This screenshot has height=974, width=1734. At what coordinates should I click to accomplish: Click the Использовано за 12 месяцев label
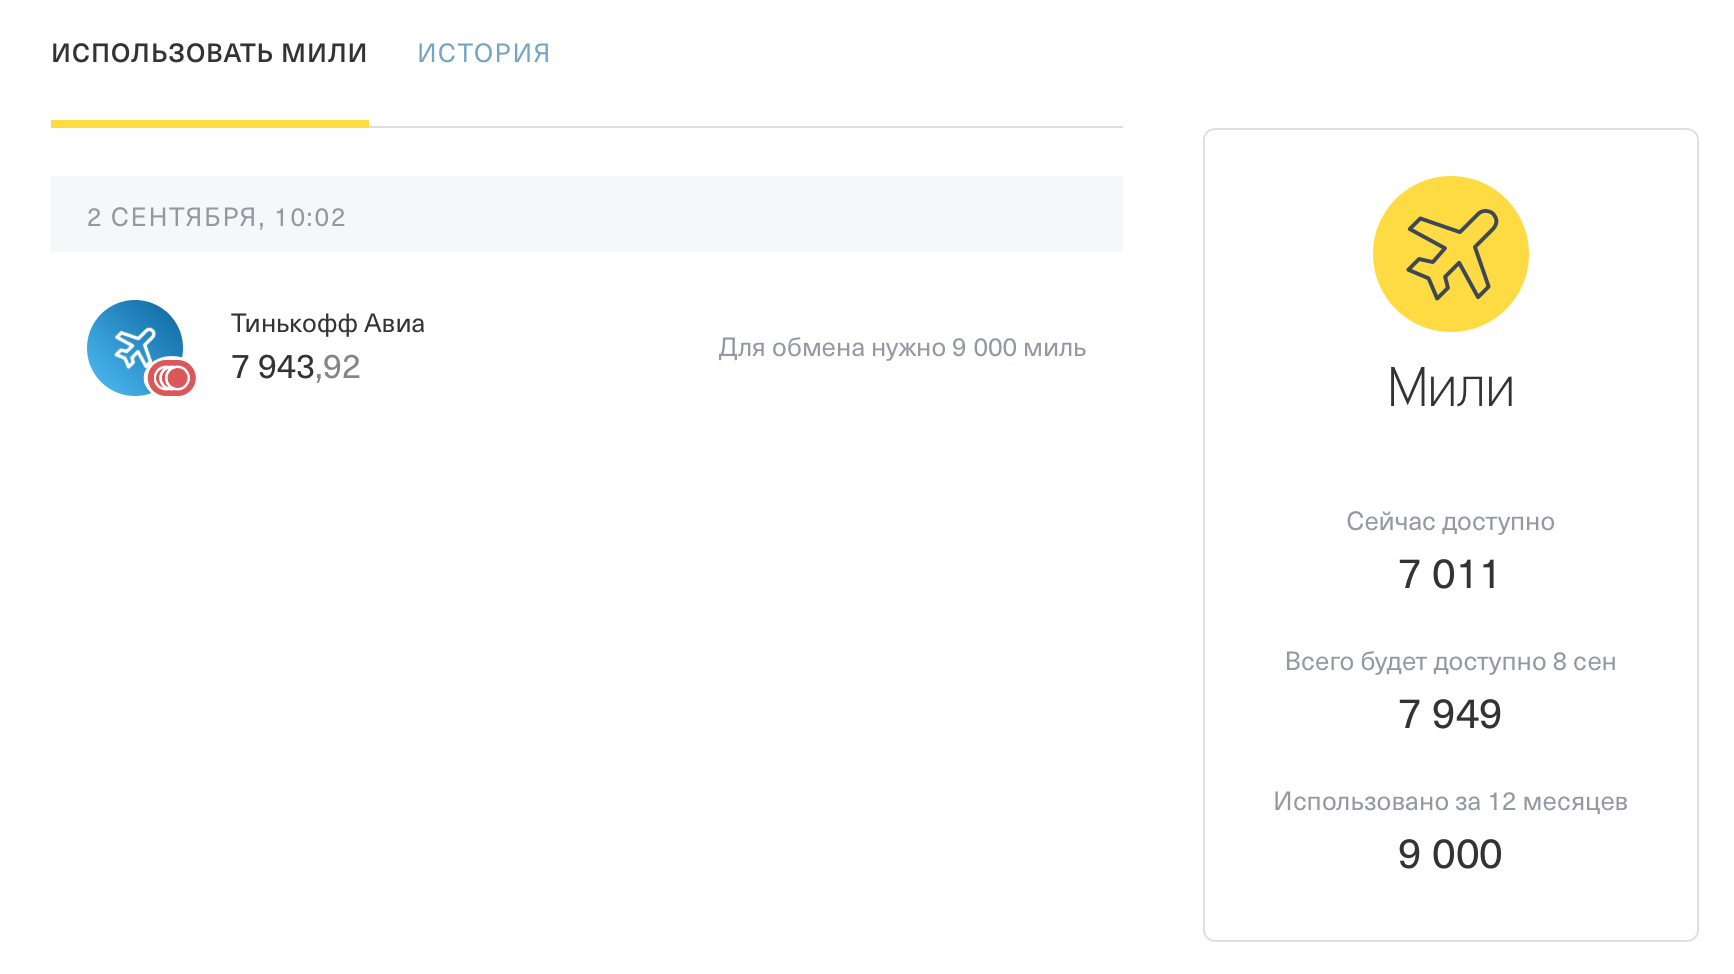coord(1451,802)
